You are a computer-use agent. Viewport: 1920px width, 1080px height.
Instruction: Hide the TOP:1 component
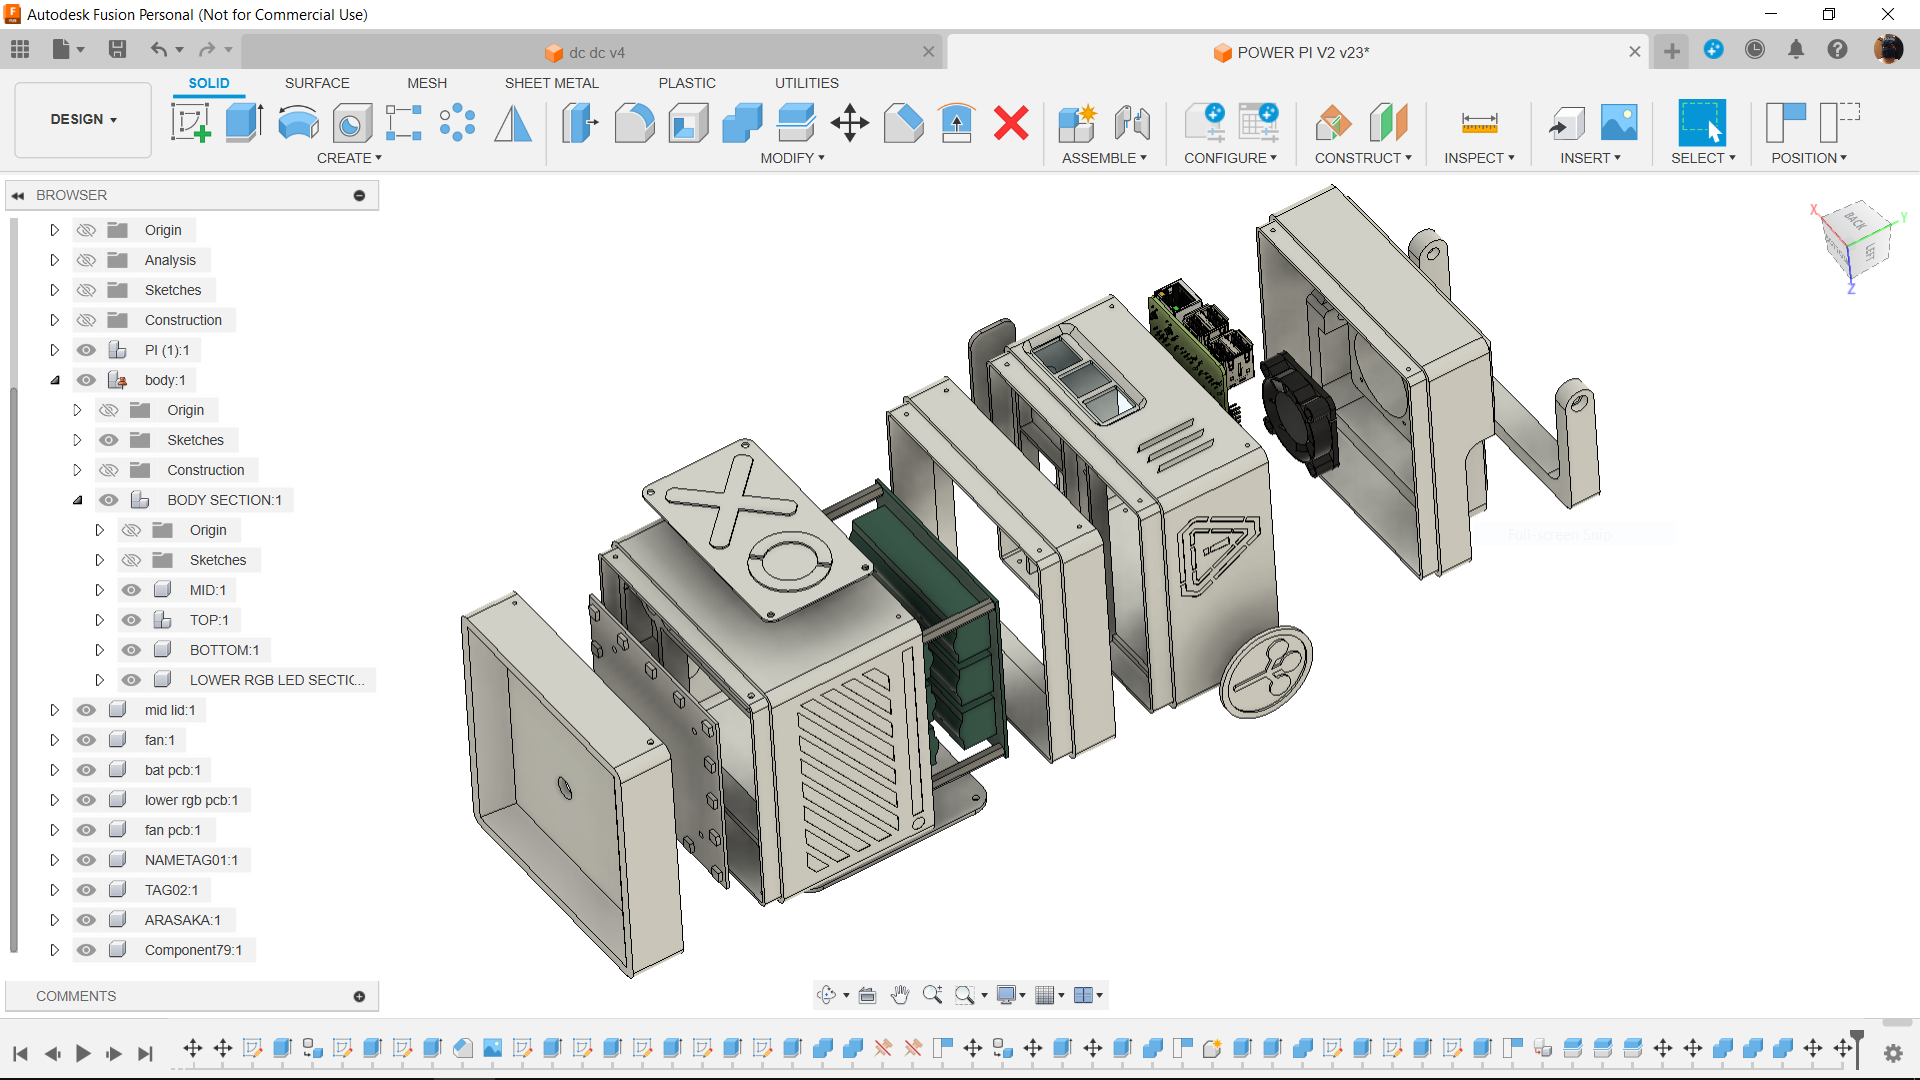[131, 620]
